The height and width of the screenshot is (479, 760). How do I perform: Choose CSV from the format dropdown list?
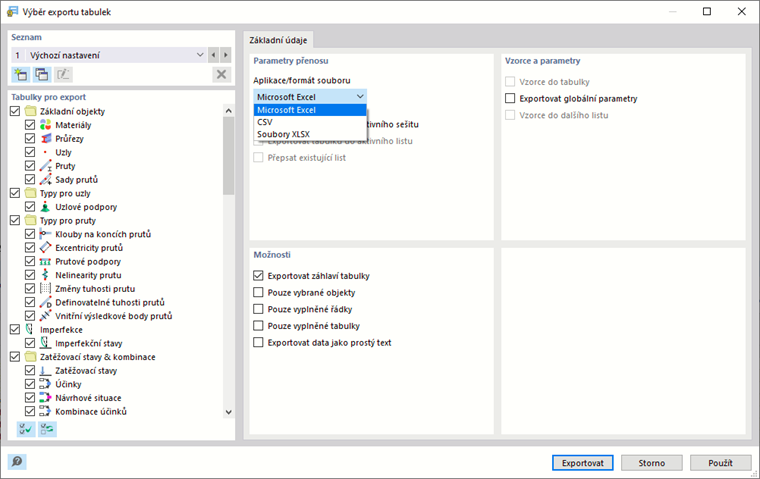(x=265, y=122)
